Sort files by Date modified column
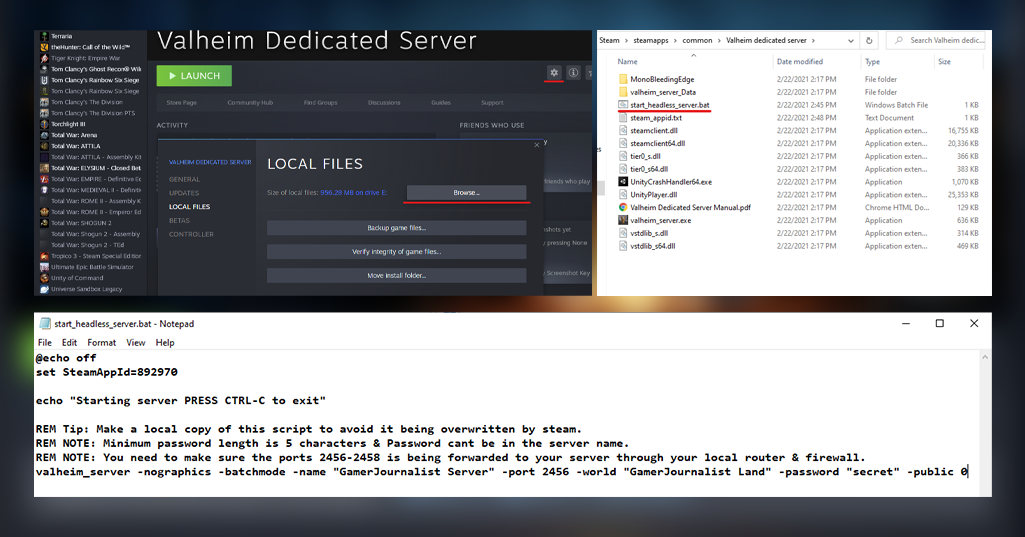The image size is (1025, 537). click(x=799, y=61)
